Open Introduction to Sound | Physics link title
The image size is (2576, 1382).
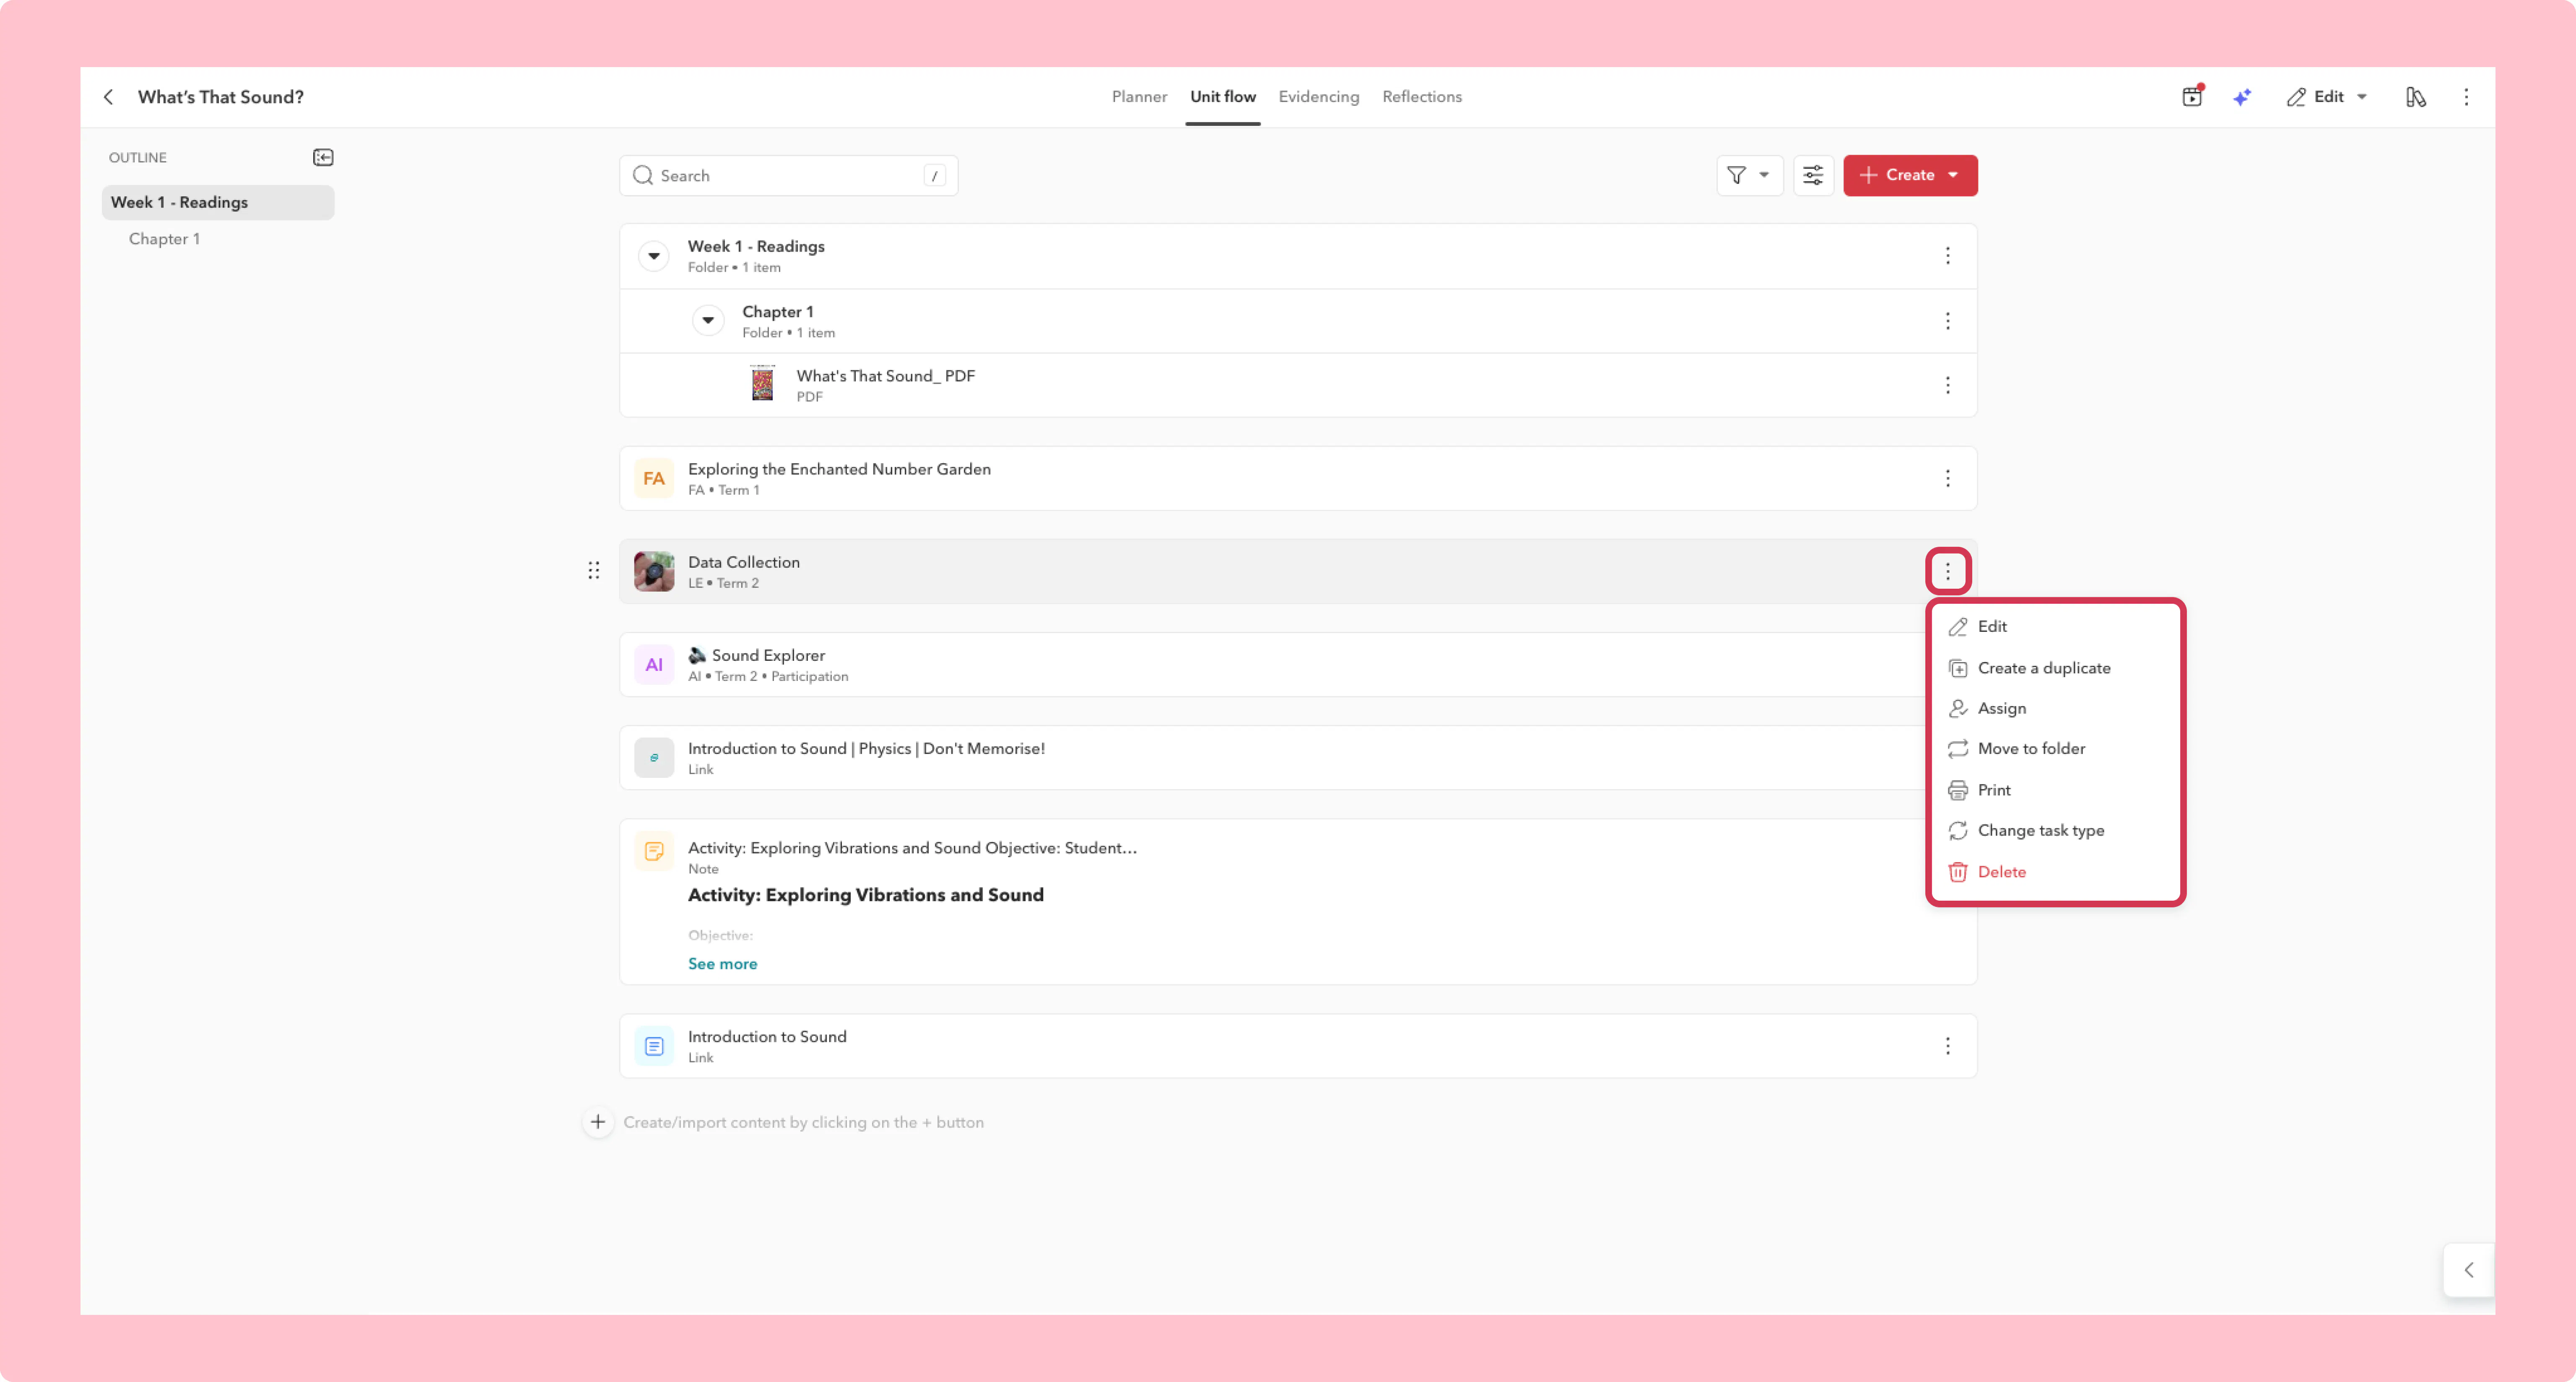pyautogui.click(x=866, y=748)
